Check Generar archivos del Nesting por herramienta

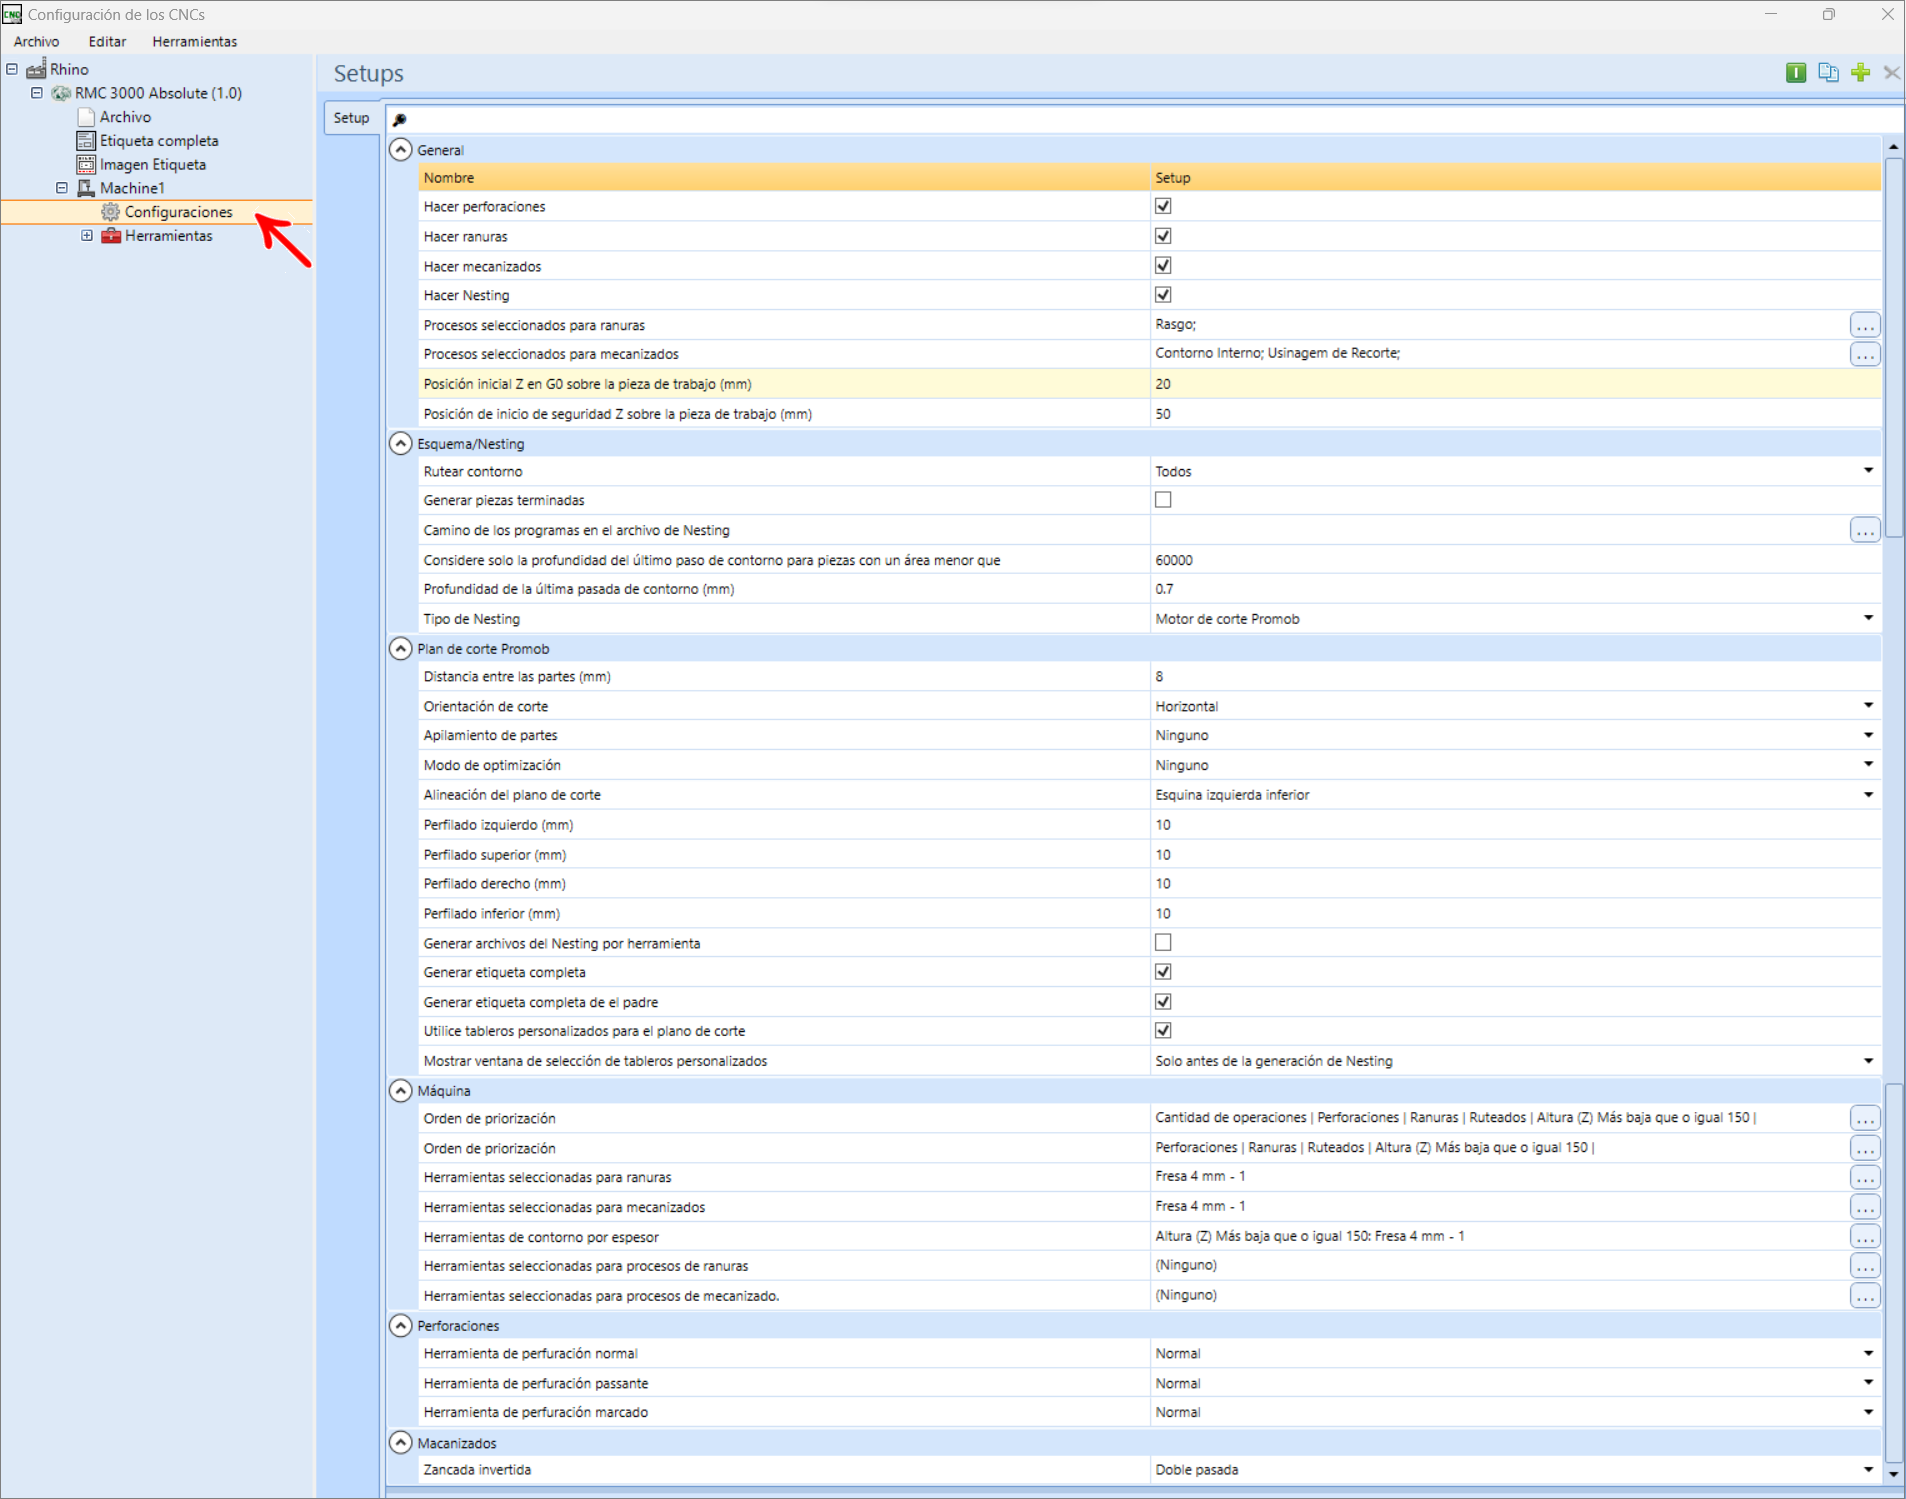(x=1163, y=942)
